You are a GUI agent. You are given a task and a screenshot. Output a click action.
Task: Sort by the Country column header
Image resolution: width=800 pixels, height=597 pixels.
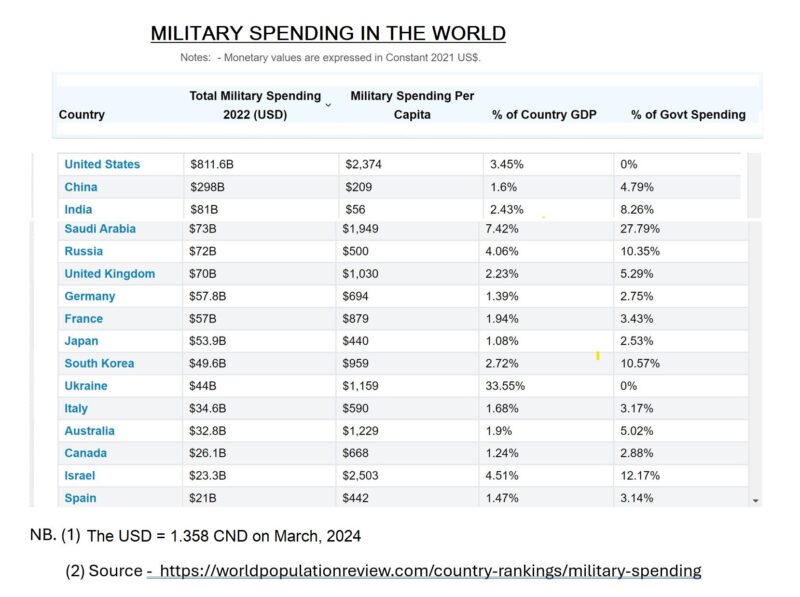coord(82,115)
